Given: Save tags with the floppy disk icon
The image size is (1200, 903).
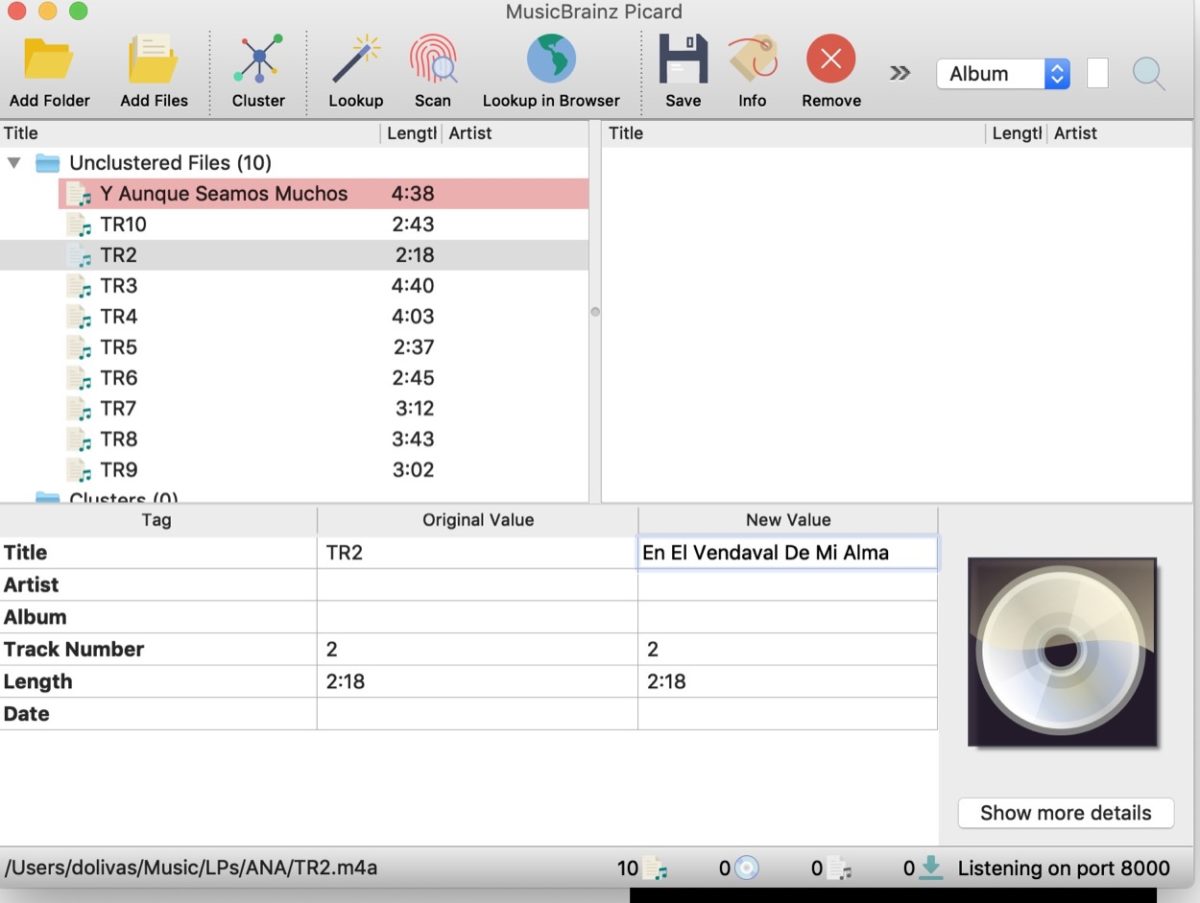Looking at the screenshot, I should [683, 60].
